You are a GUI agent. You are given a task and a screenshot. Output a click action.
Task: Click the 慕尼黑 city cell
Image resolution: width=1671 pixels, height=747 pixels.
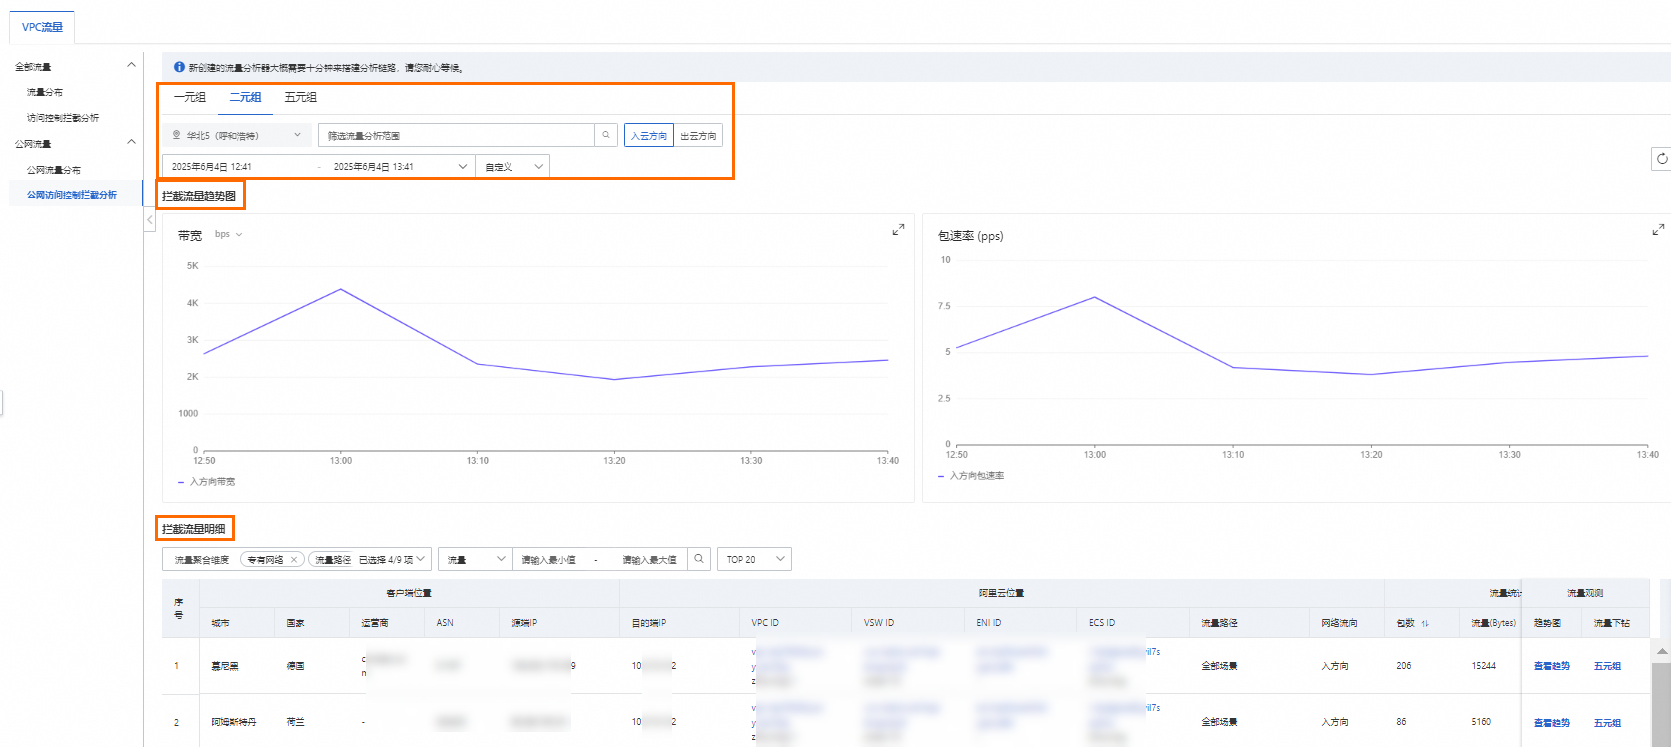(x=225, y=666)
